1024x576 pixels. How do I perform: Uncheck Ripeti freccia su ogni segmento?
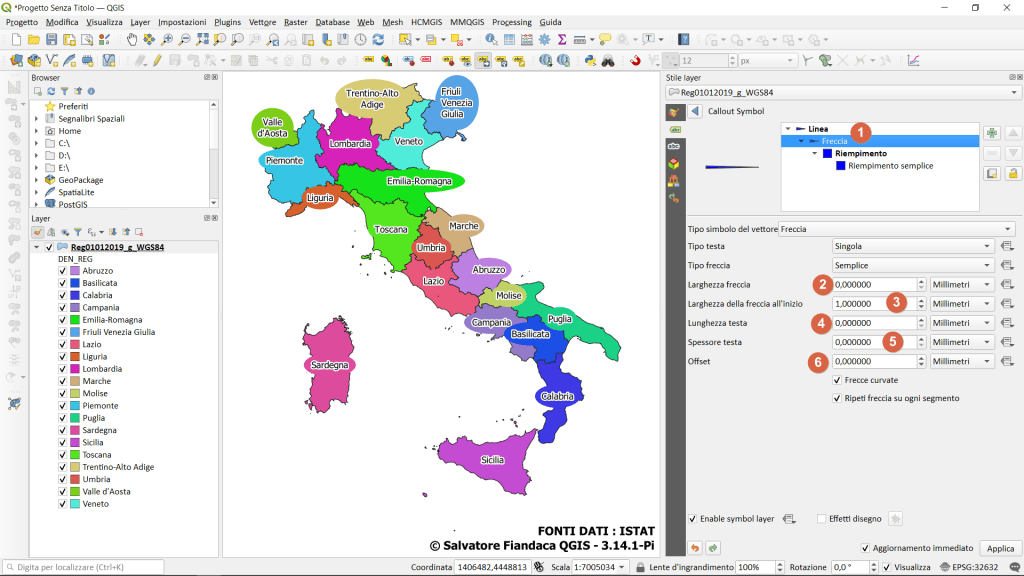[x=837, y=398]
